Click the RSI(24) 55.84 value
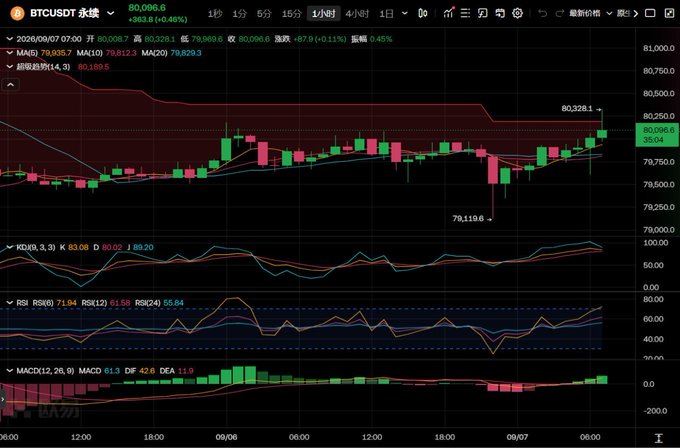Screen dimensions: 680x448 point(173,303)
